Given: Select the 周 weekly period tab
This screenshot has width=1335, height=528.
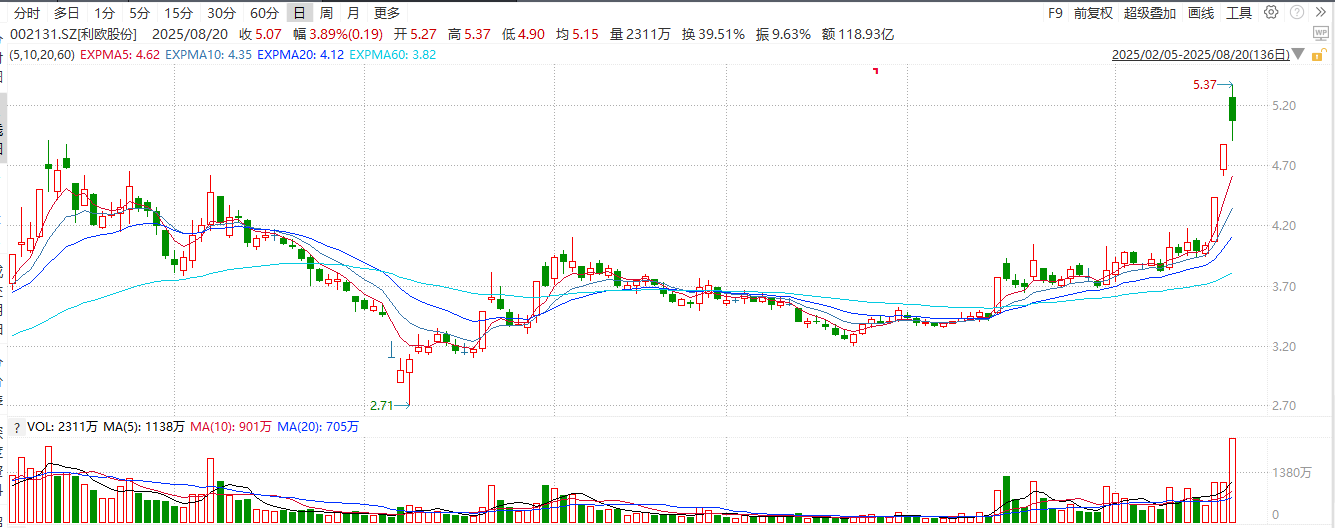Looking at the screenshot, I should [326, 13].
